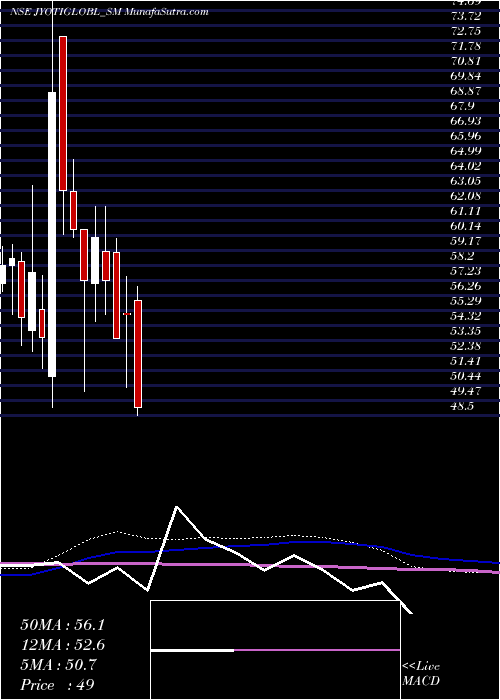
Task: Click the <<Live MACD label
Action: coord(421,674)
